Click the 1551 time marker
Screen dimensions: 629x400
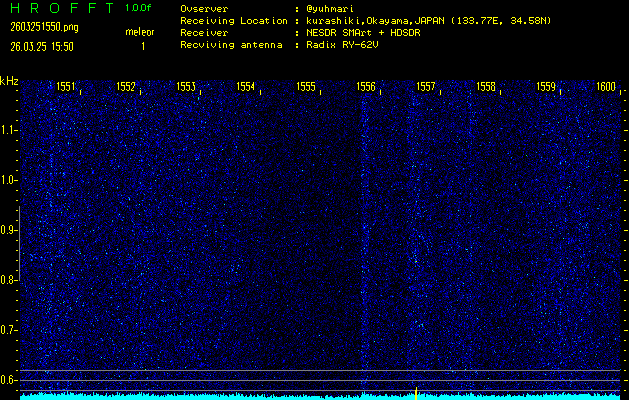tap(65, 86)
